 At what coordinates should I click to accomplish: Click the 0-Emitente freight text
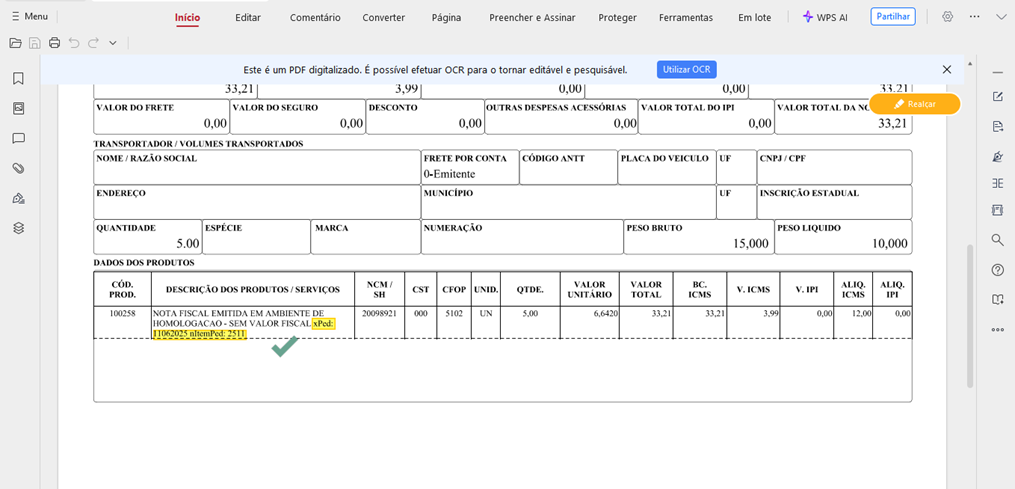coord(449,174)
